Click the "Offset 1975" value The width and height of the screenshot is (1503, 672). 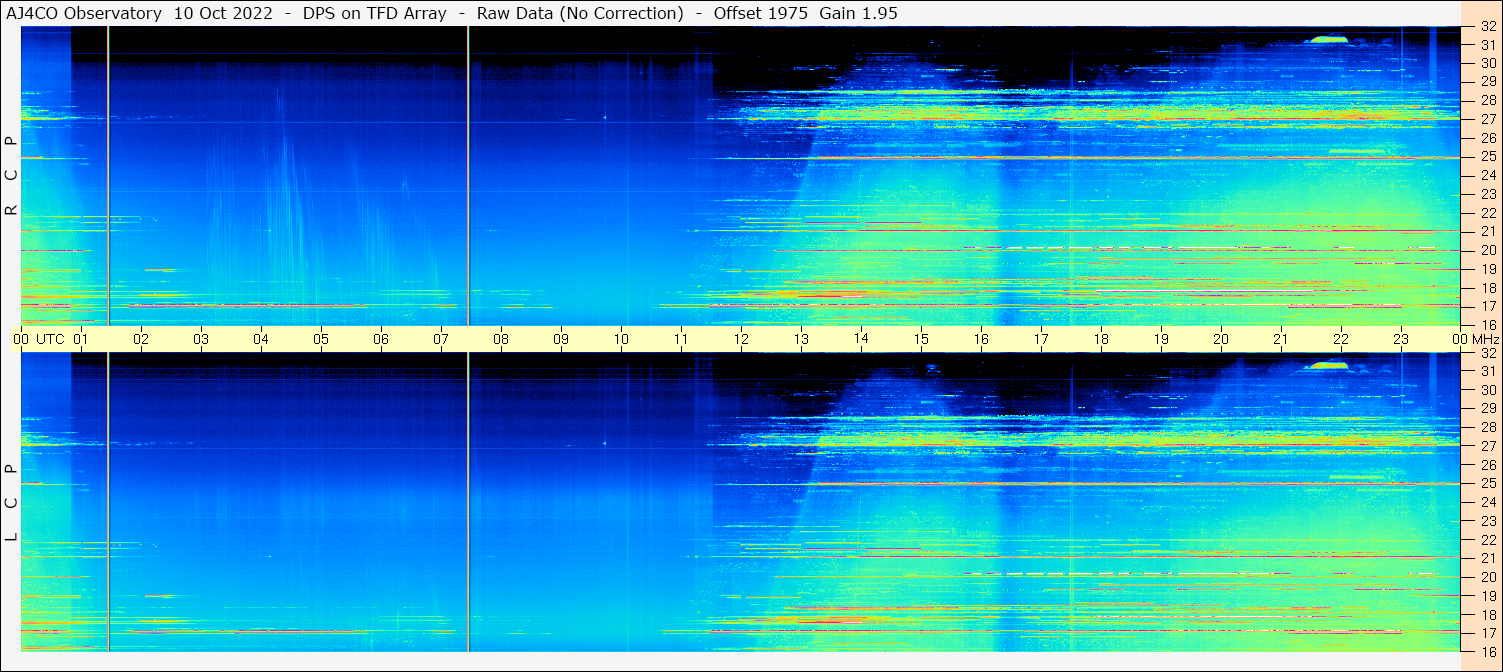pyautogui.click(x=760, y=13)
